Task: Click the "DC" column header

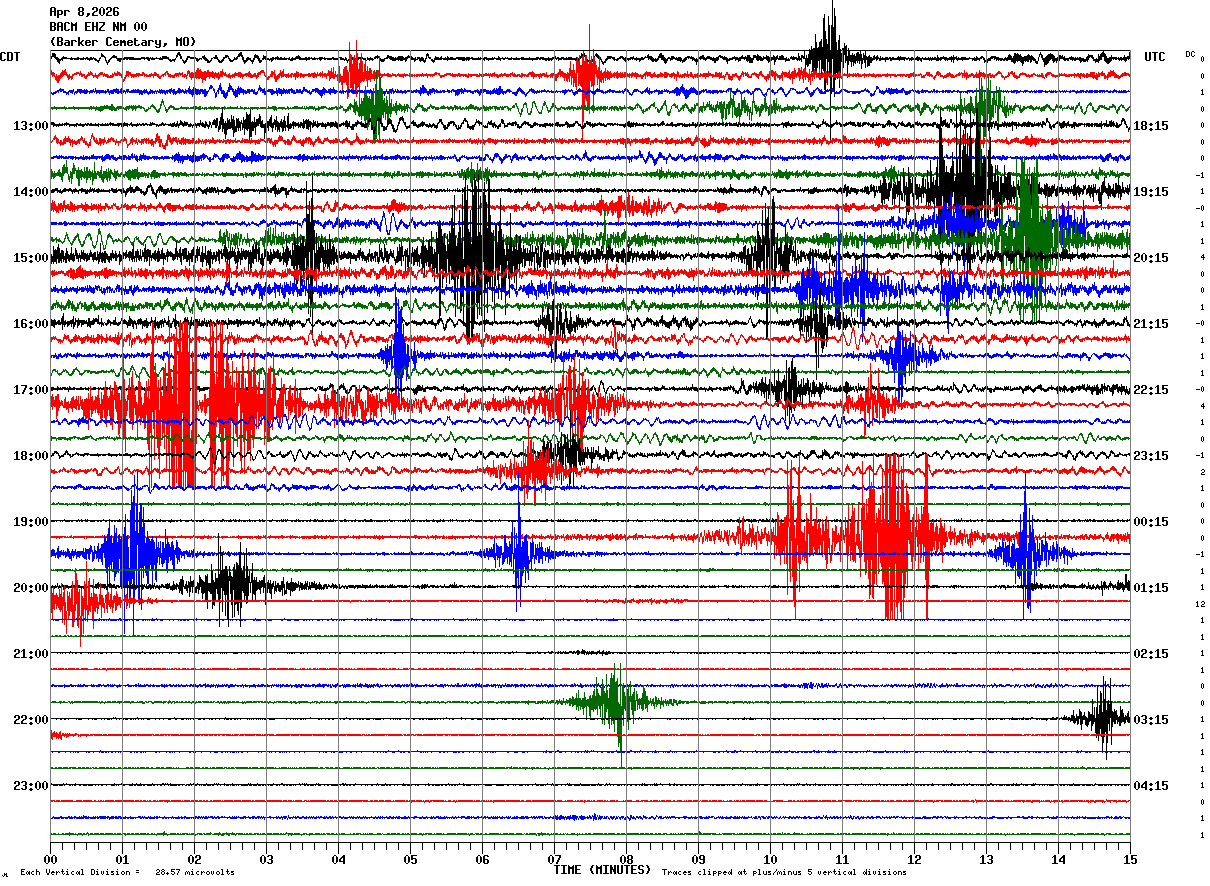Action: click(1190, 54)
